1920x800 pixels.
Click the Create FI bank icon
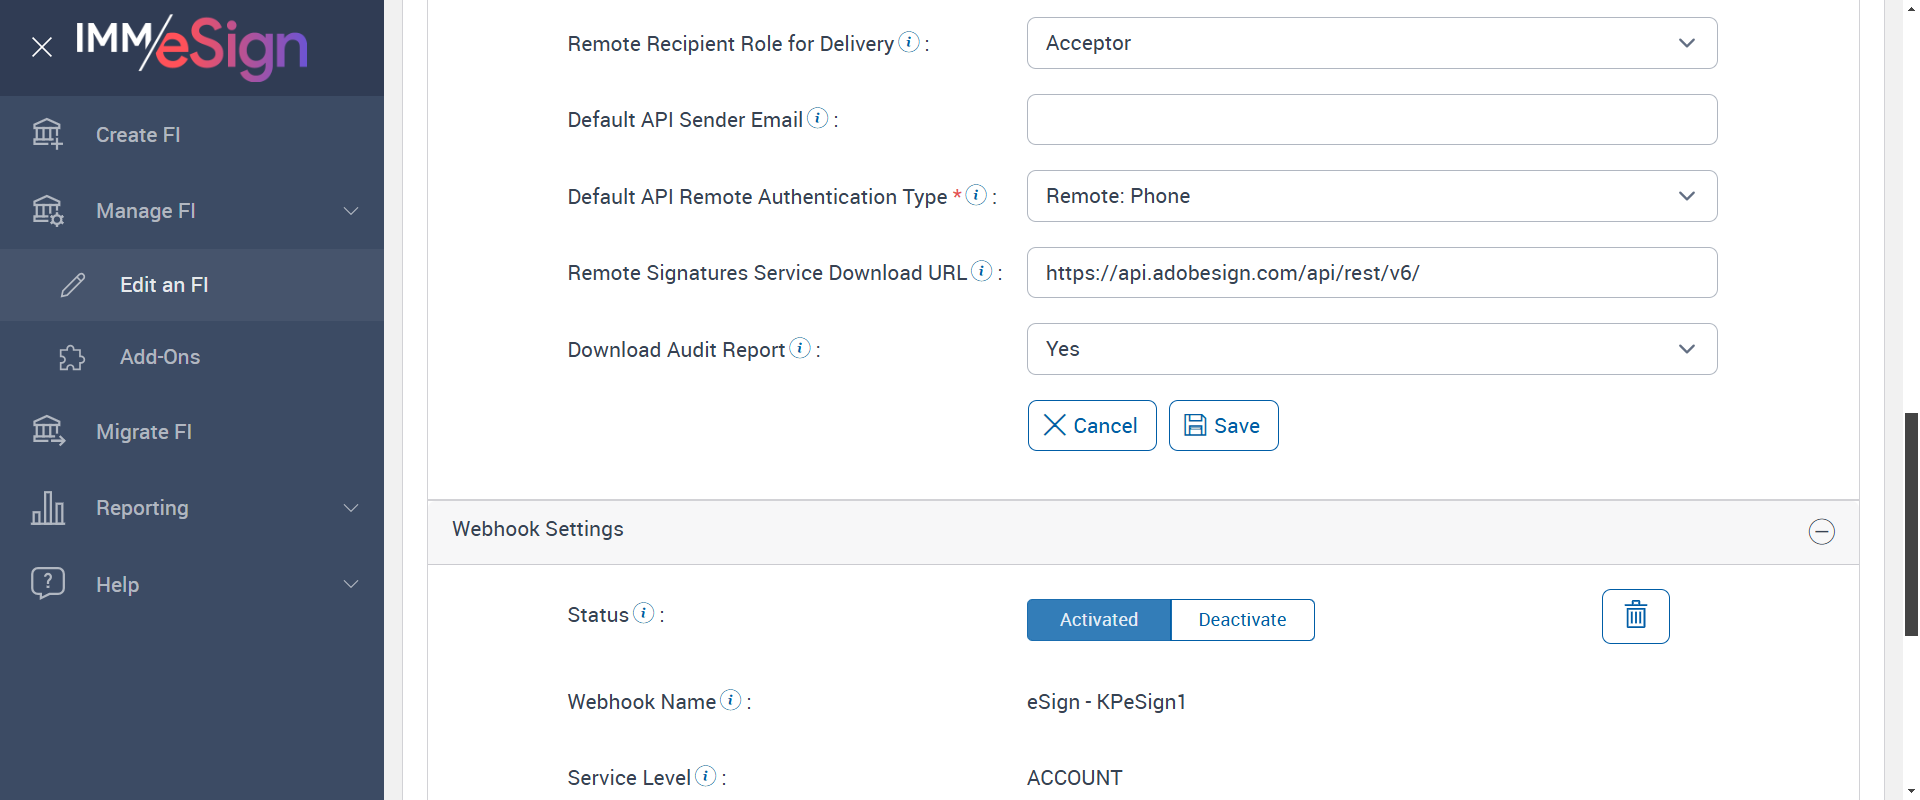[x=47, y=133]
